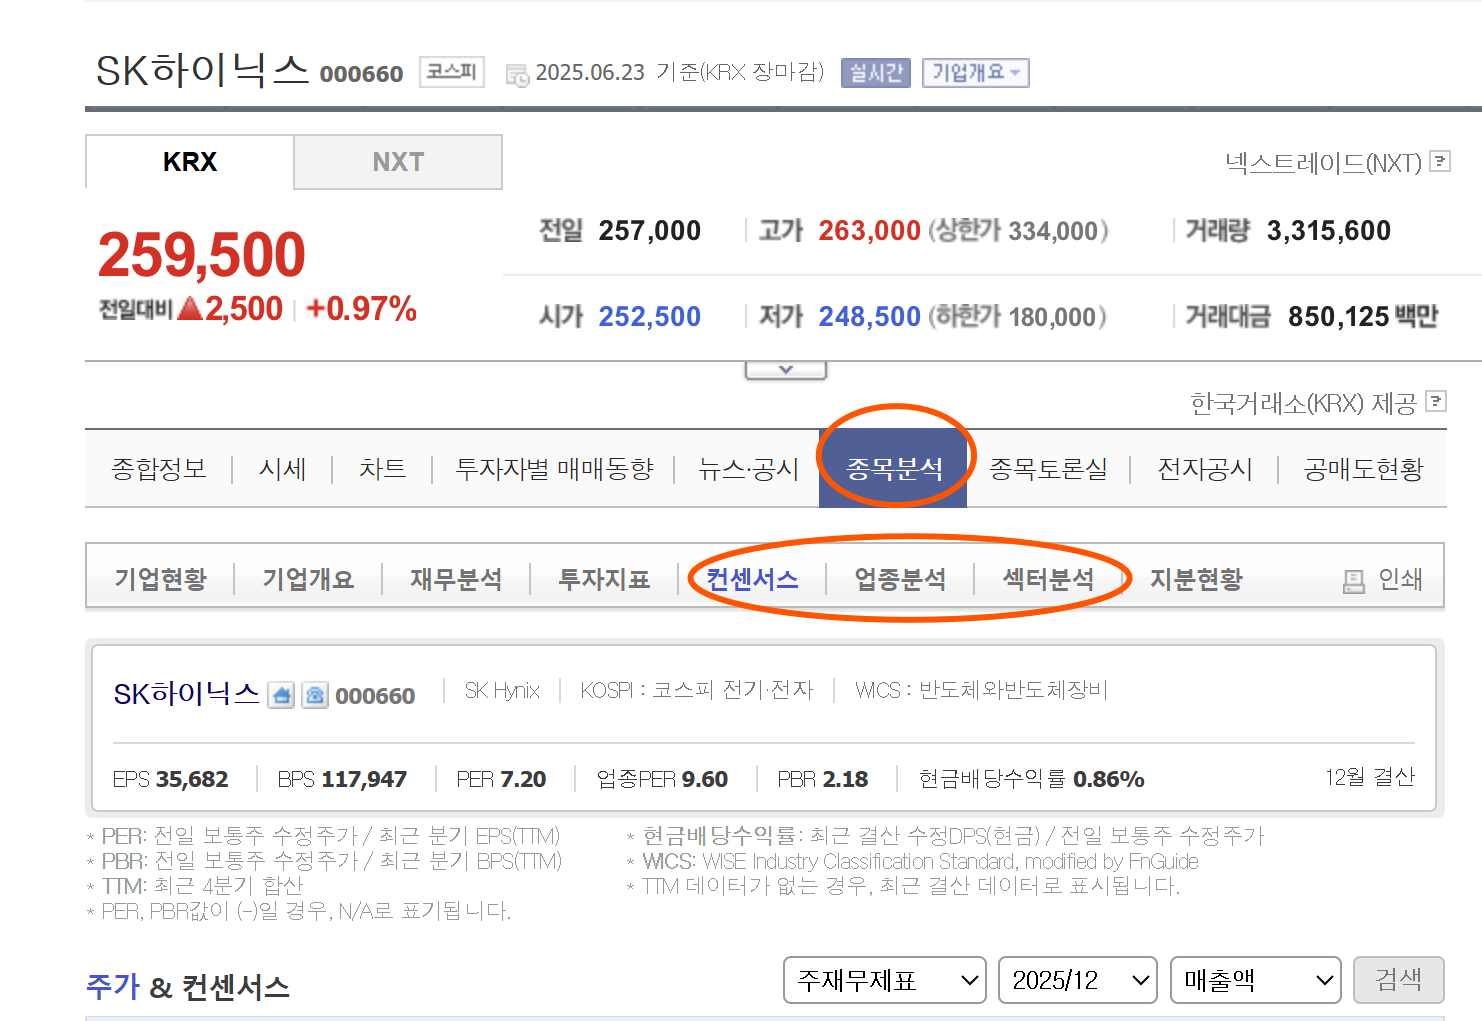This screenshot has height=1021, width=1482.
Task: Click the home icon next to SK하이닉스
Action: (x=282, y=695)
